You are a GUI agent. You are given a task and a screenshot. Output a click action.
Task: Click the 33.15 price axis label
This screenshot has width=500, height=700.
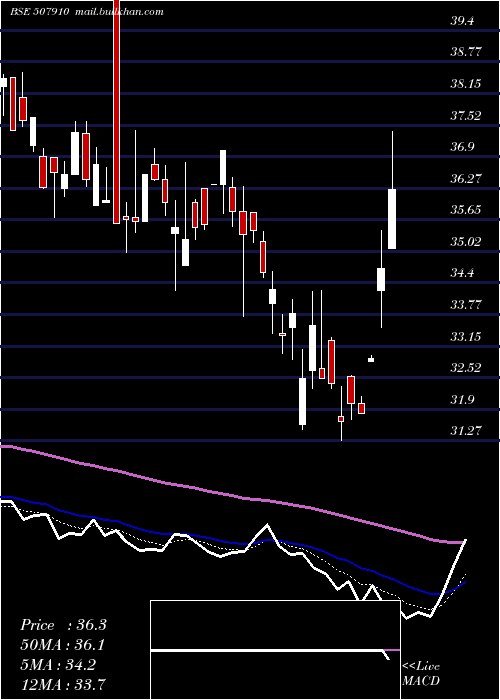[x=466, y=336]
